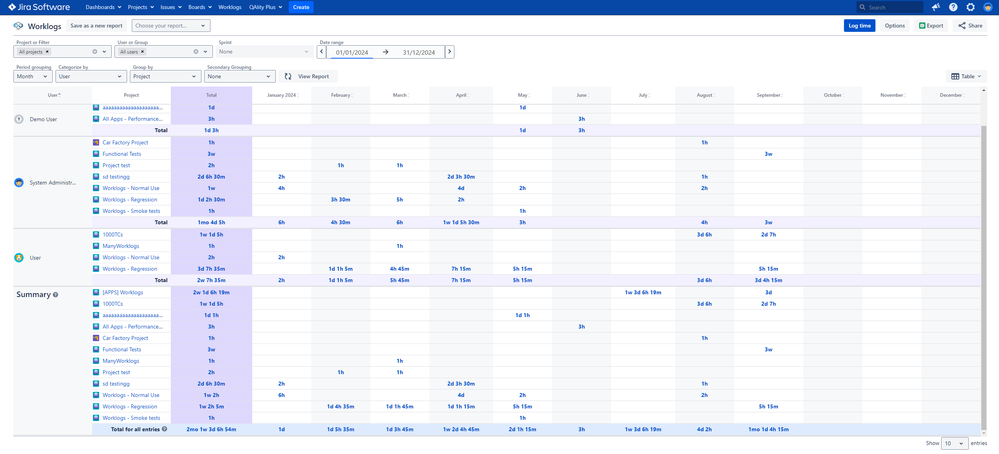Image resolution: width=999 pixels, height=454 pixels.
Task: Click the sd testingg project icon under System Administrator
Action: pyautogui.click(x=96, y=177)
